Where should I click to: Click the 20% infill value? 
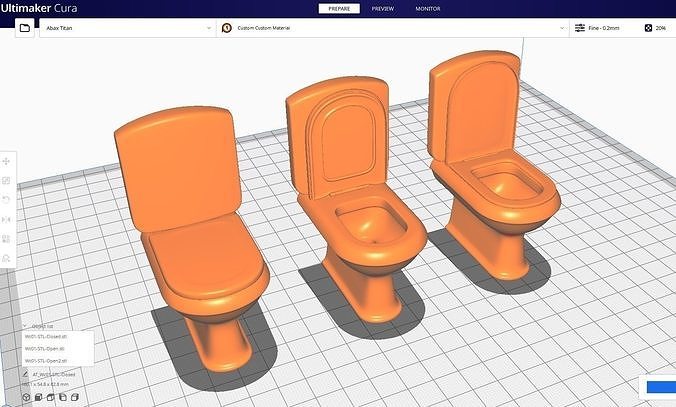click(x=660, y=28)
